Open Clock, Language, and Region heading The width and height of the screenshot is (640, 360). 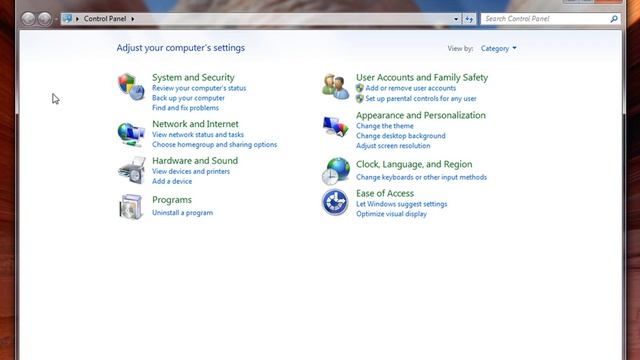414,164
